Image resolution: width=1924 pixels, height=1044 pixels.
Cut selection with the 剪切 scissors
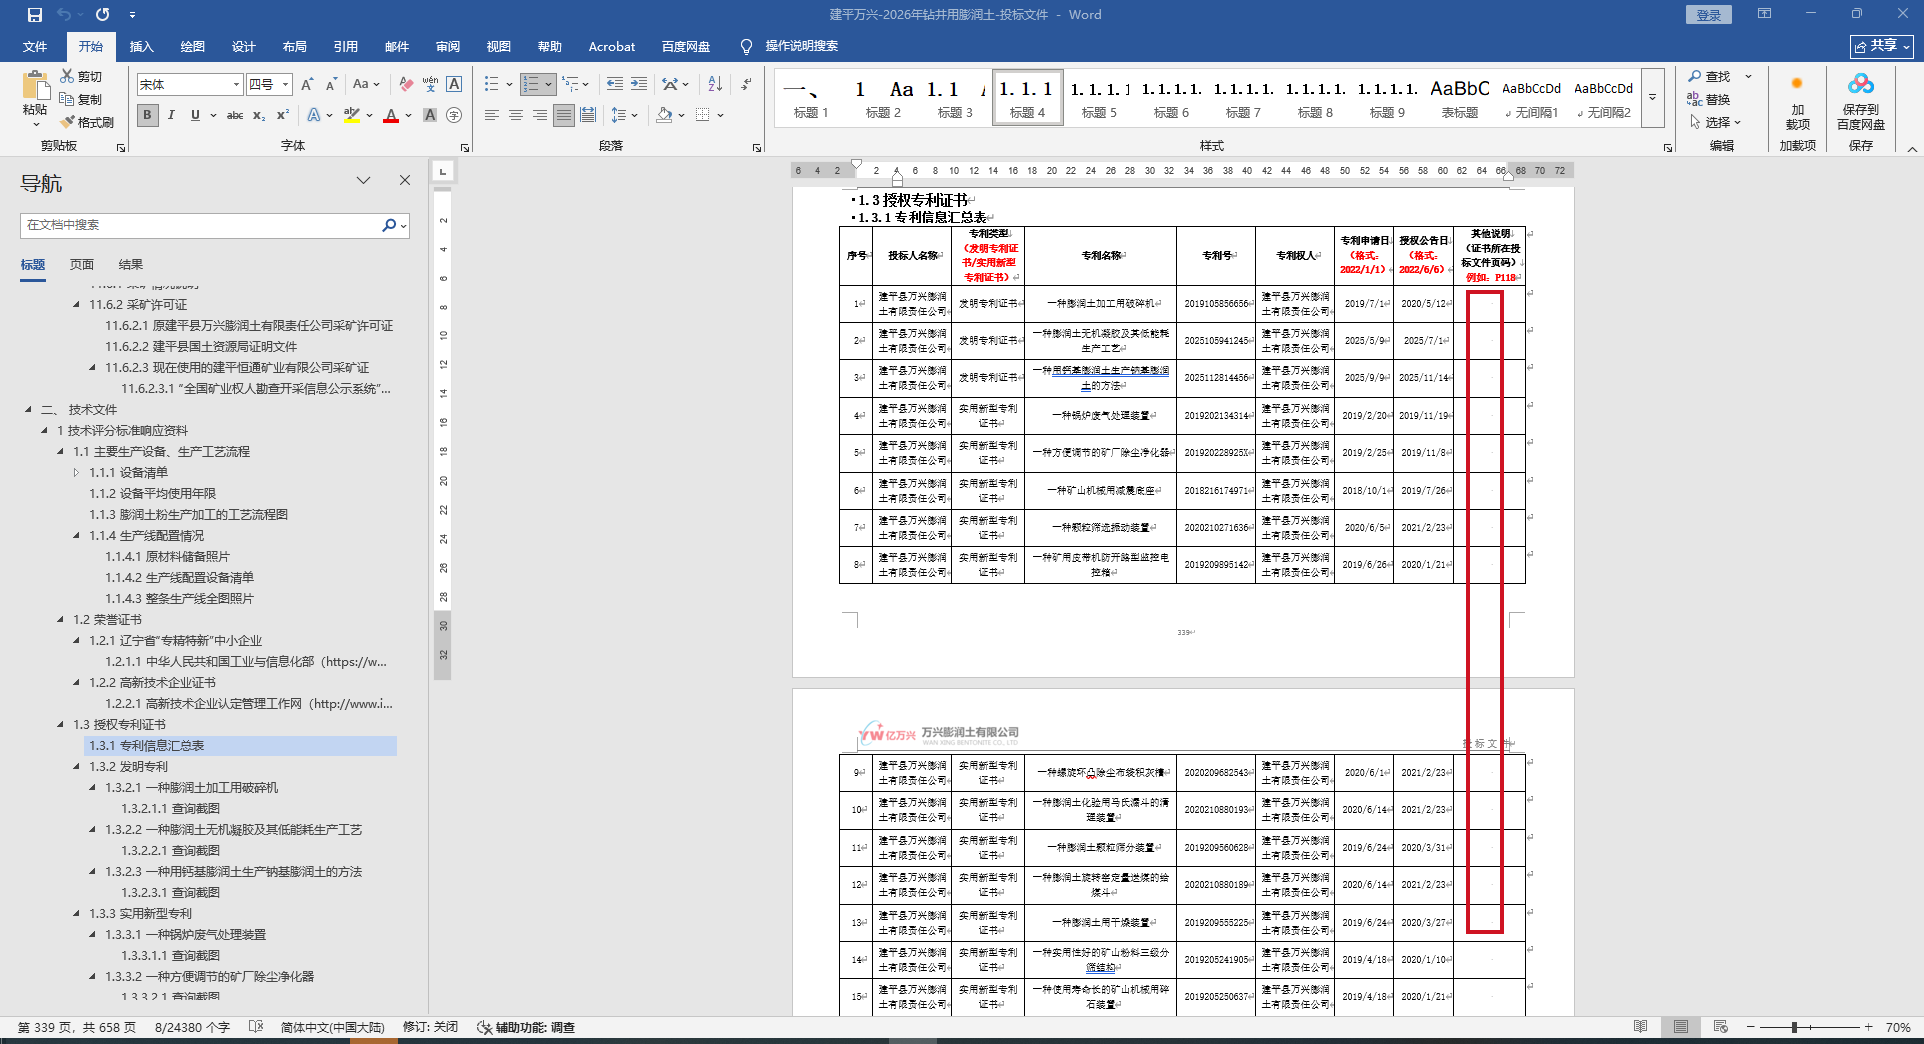(81, 76)
